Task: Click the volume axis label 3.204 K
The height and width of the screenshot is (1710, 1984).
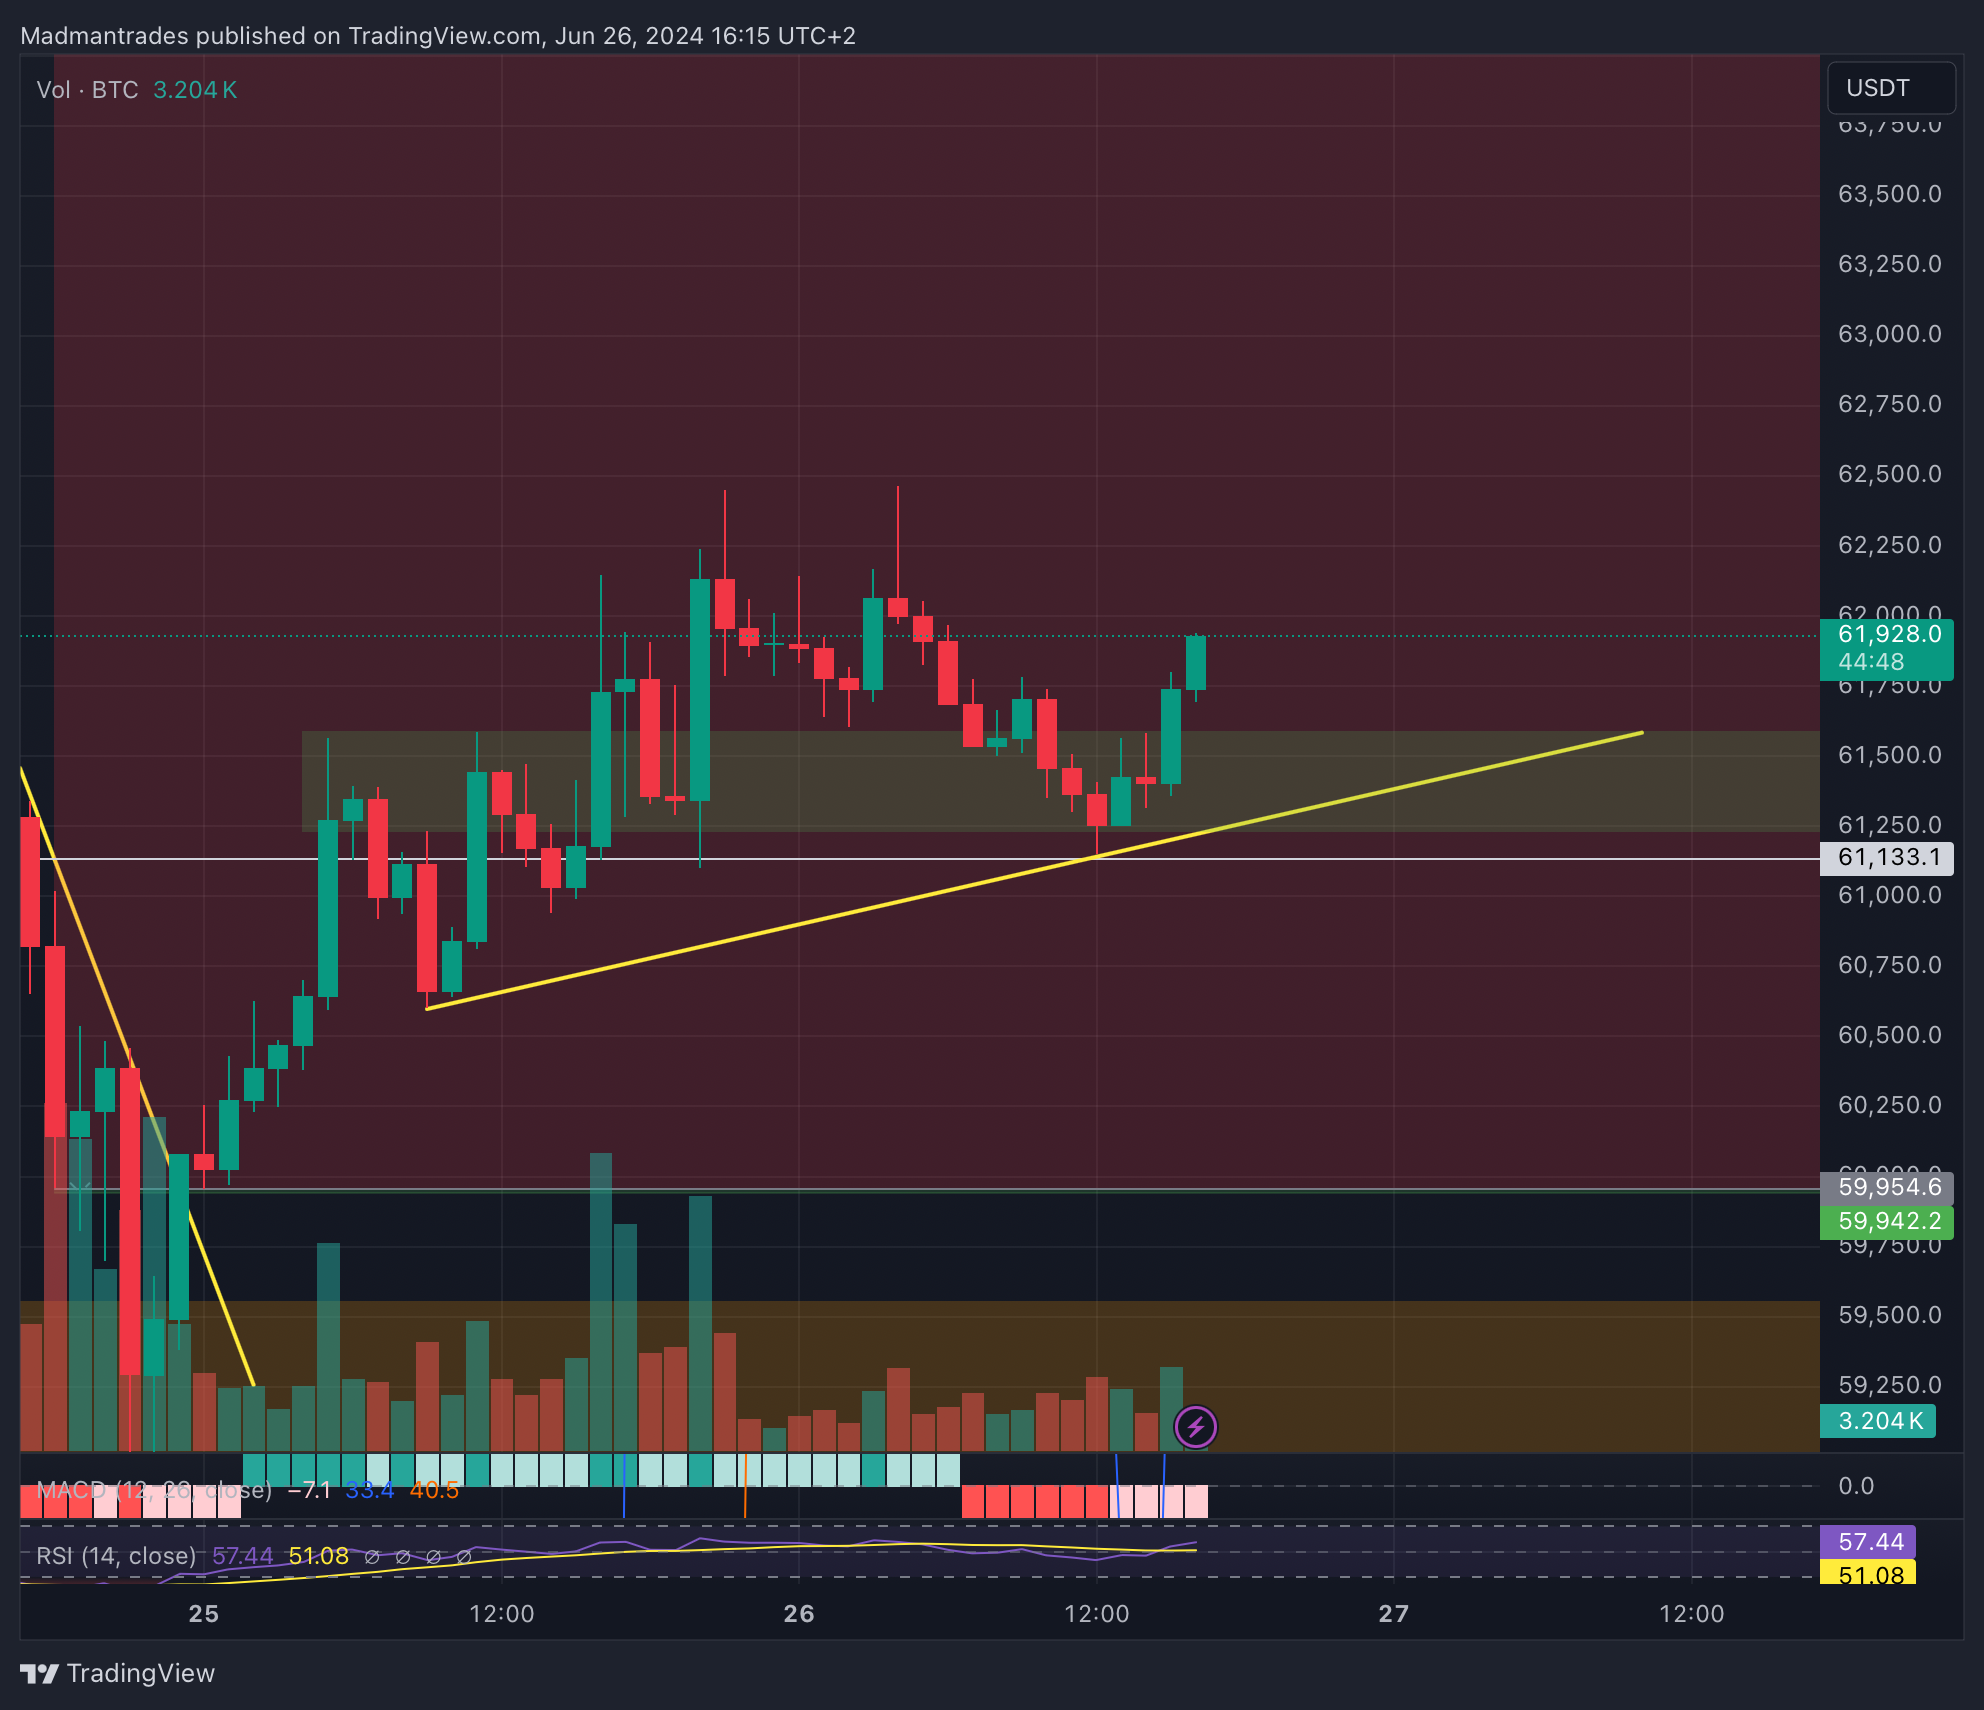Action: click(x=1878, y=1421)
